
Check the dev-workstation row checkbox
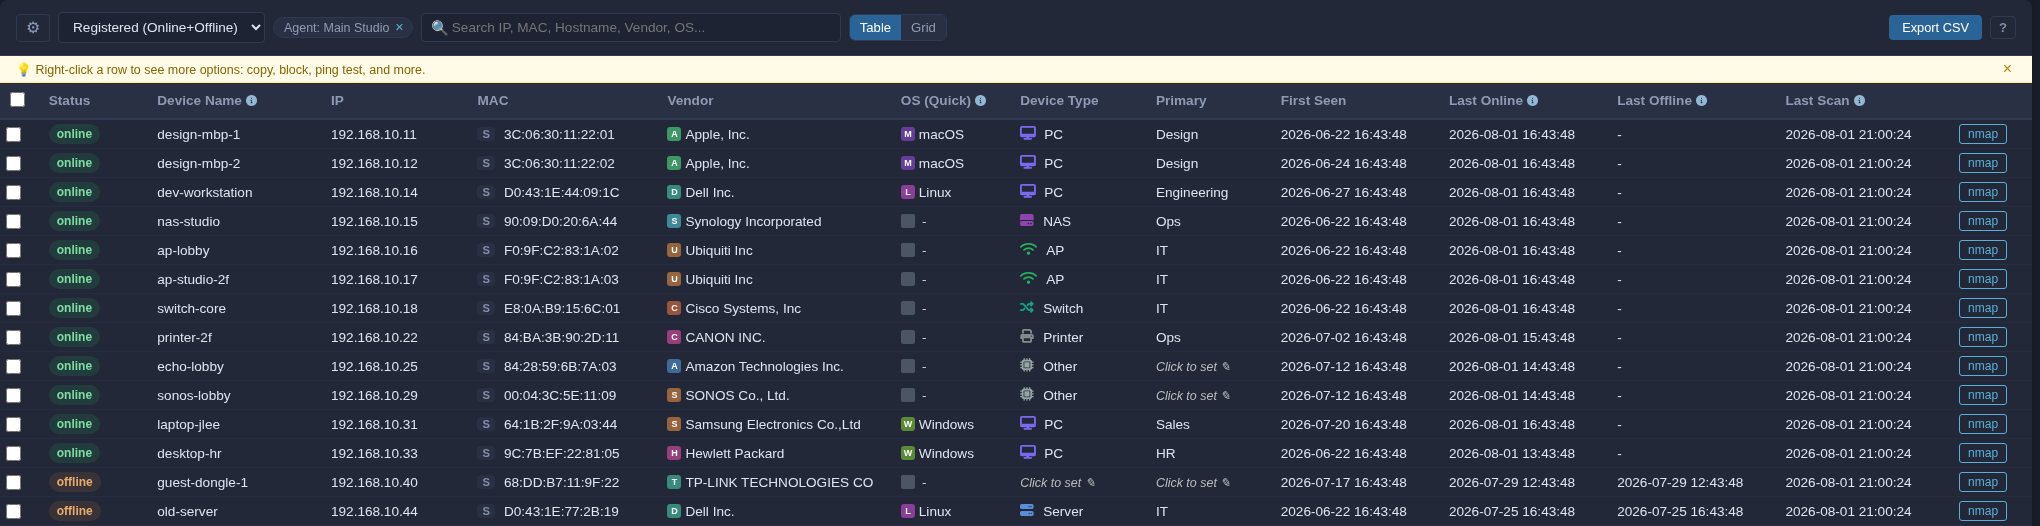(x=13, y=192)
